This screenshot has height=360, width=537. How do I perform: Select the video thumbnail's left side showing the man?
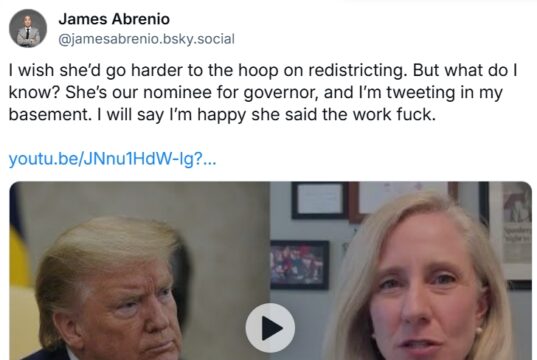(139, 271)
